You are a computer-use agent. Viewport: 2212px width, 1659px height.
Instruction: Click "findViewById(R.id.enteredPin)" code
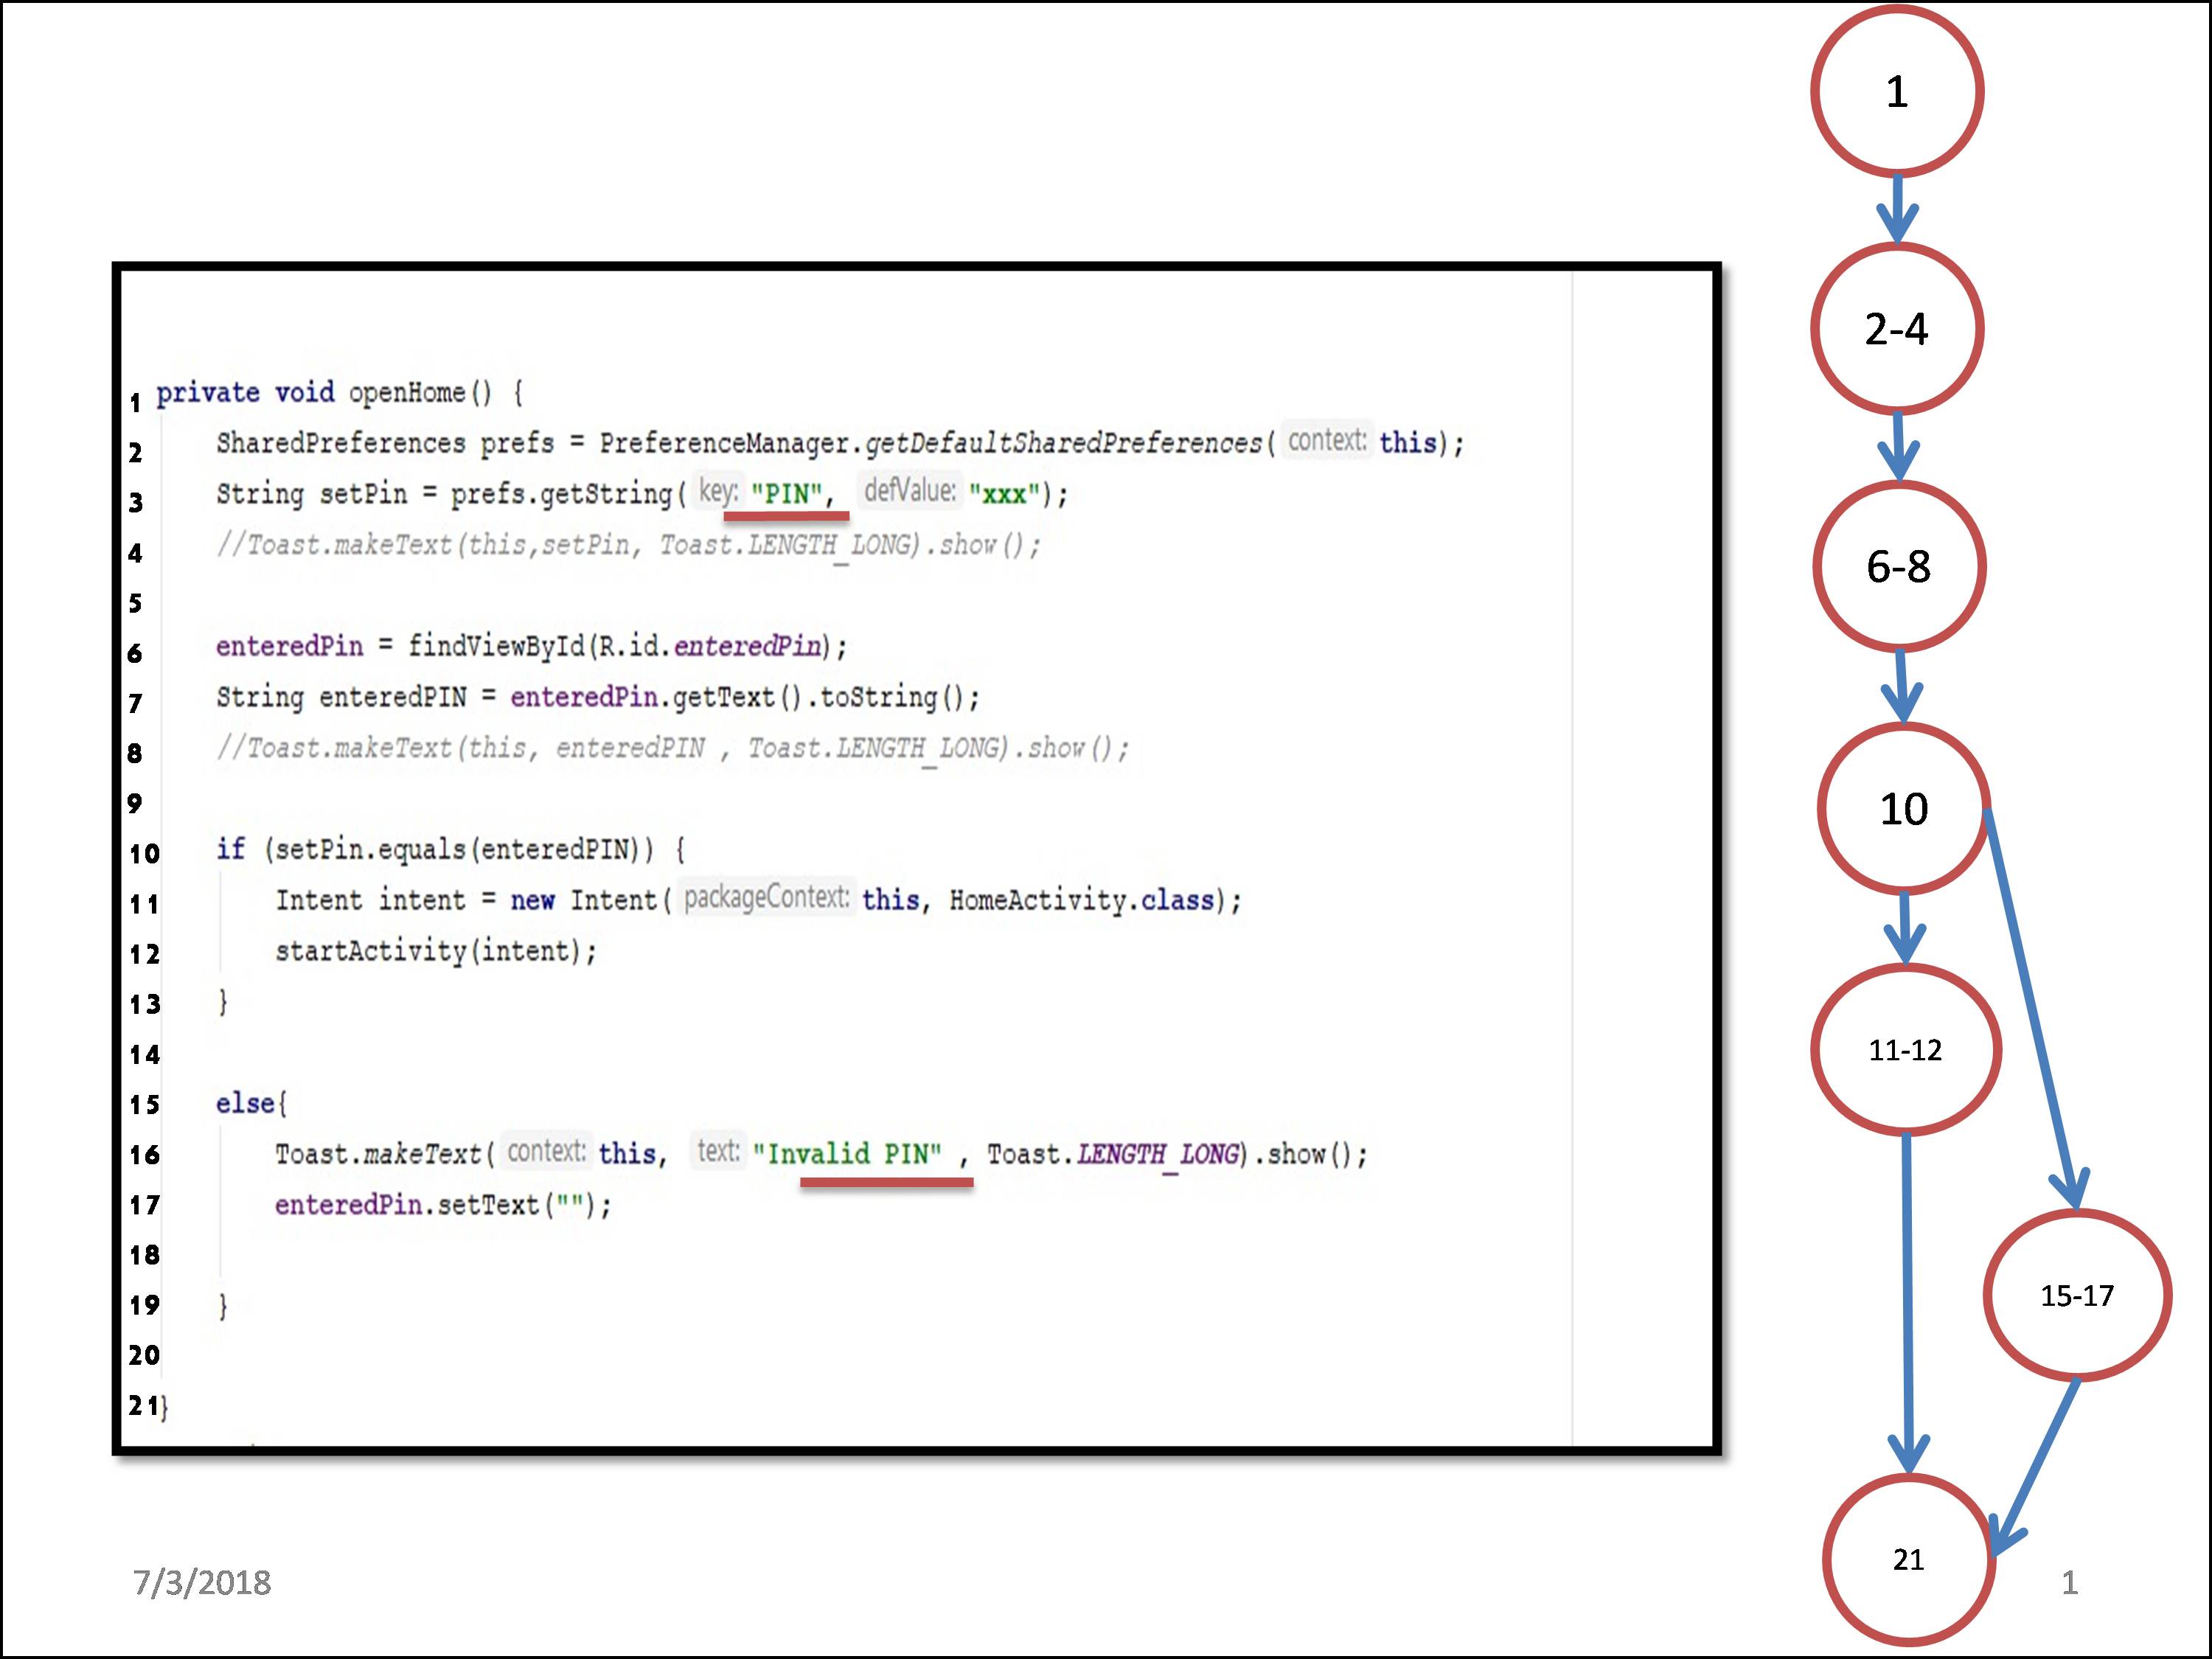(627, 646)
